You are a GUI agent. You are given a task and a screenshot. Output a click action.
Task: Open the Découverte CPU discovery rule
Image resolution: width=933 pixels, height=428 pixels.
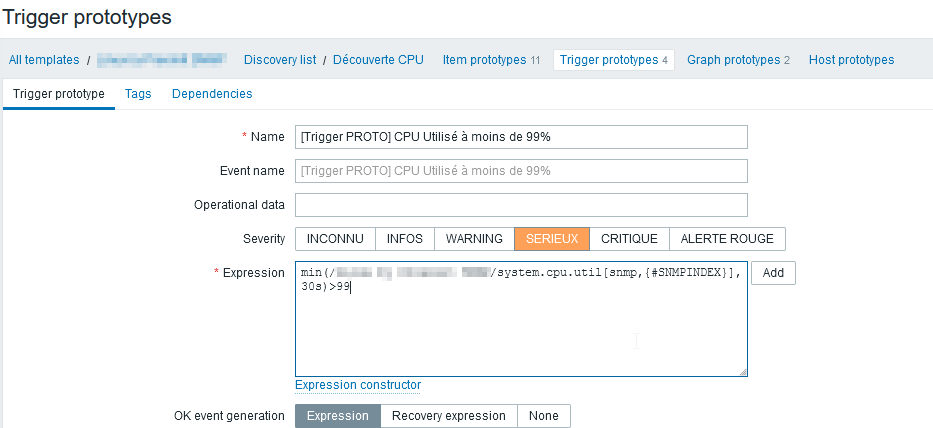pyautogui.click(x=378, y=60)
